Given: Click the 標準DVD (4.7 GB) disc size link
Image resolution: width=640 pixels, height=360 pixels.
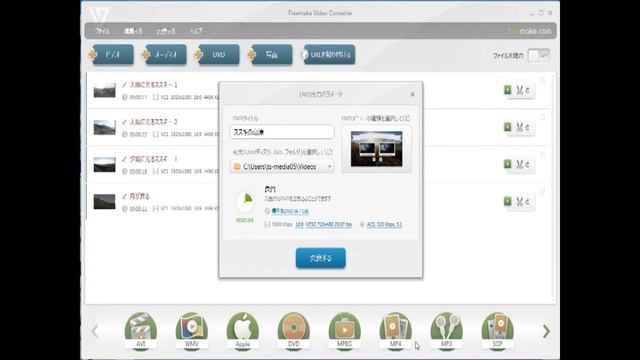Looking at the screenshot, I should click(x=290, y=211).
